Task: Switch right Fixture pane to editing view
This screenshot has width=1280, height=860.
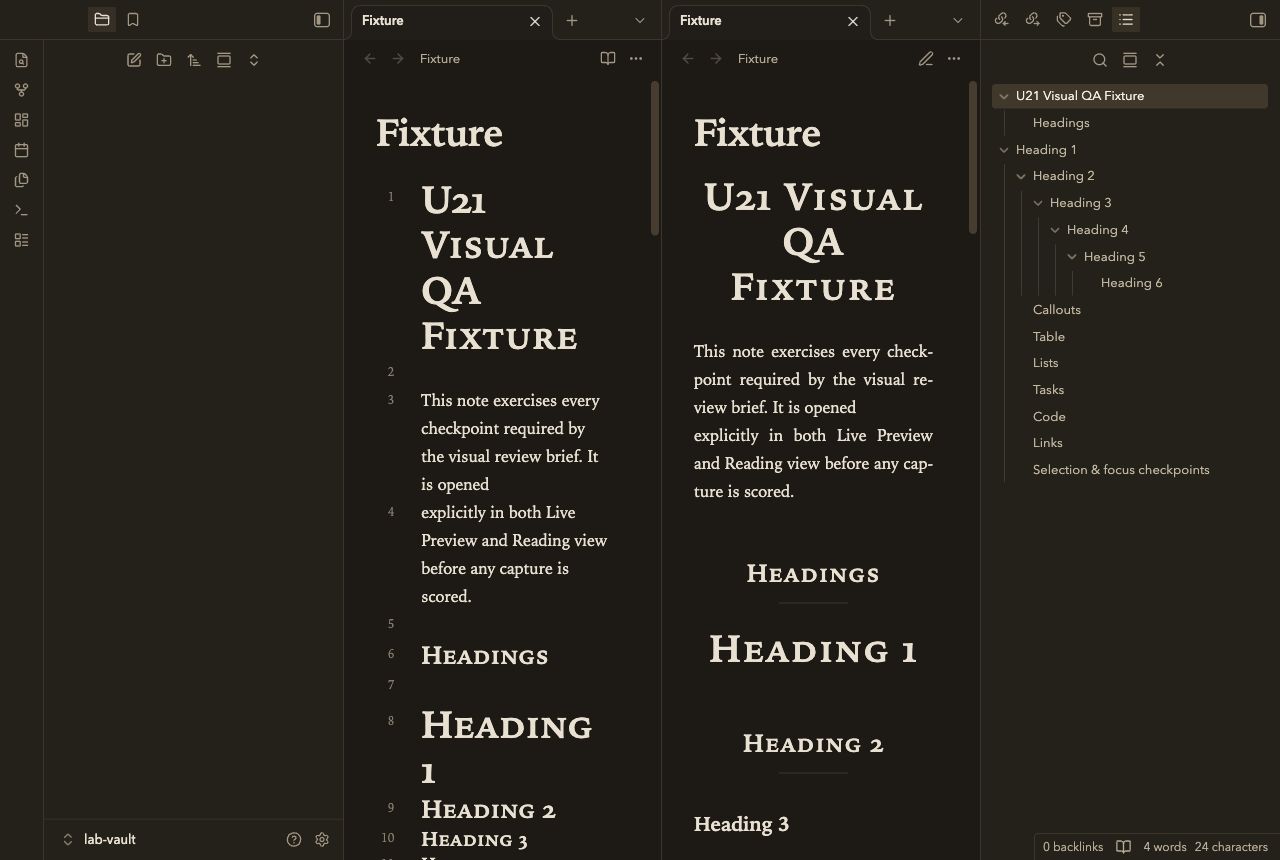Action: (926, 59)
